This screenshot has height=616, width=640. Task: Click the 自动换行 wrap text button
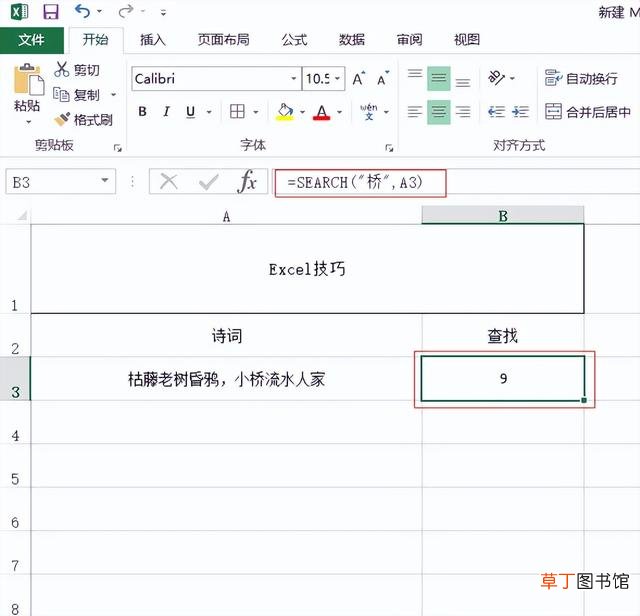(581, 78)
